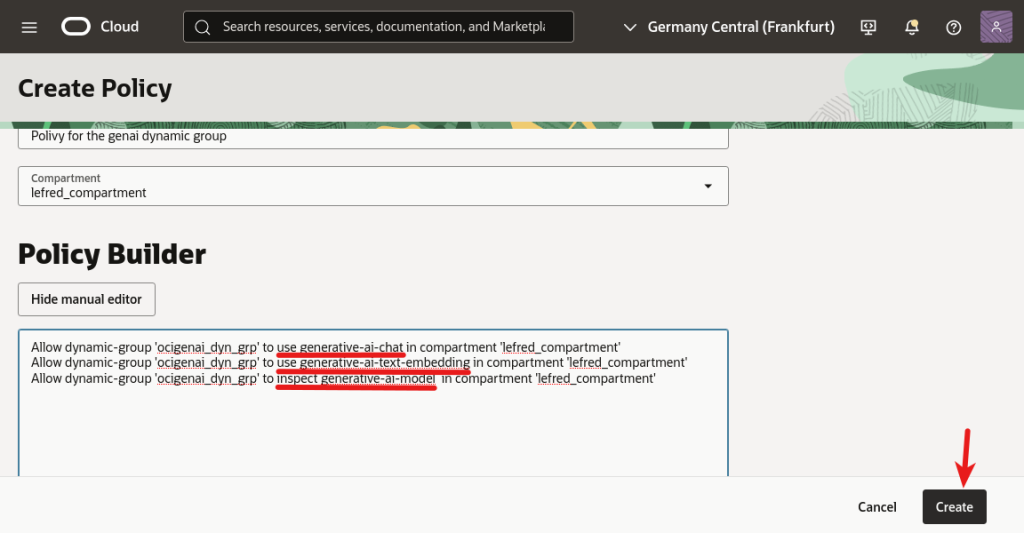Cancel policy creation

click(x=877, y=507)
